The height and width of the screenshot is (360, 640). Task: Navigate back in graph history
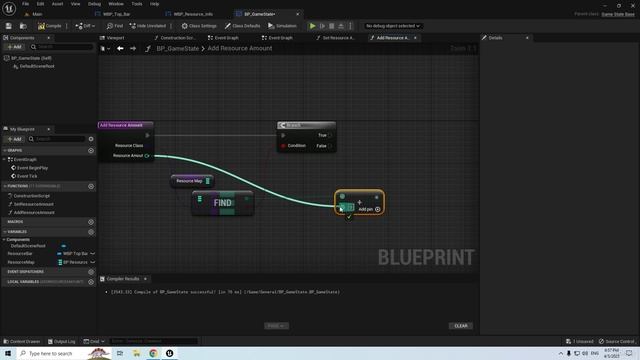click(x=120, y=49)
